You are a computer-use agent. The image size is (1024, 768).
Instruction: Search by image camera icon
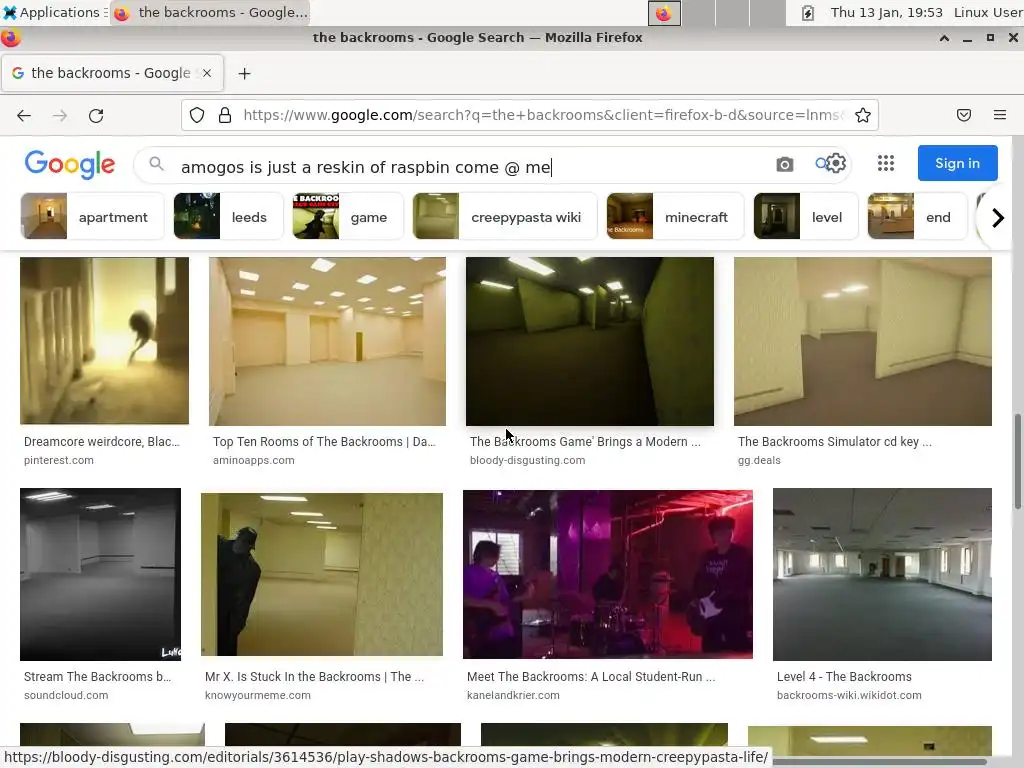tap(784, 165)
